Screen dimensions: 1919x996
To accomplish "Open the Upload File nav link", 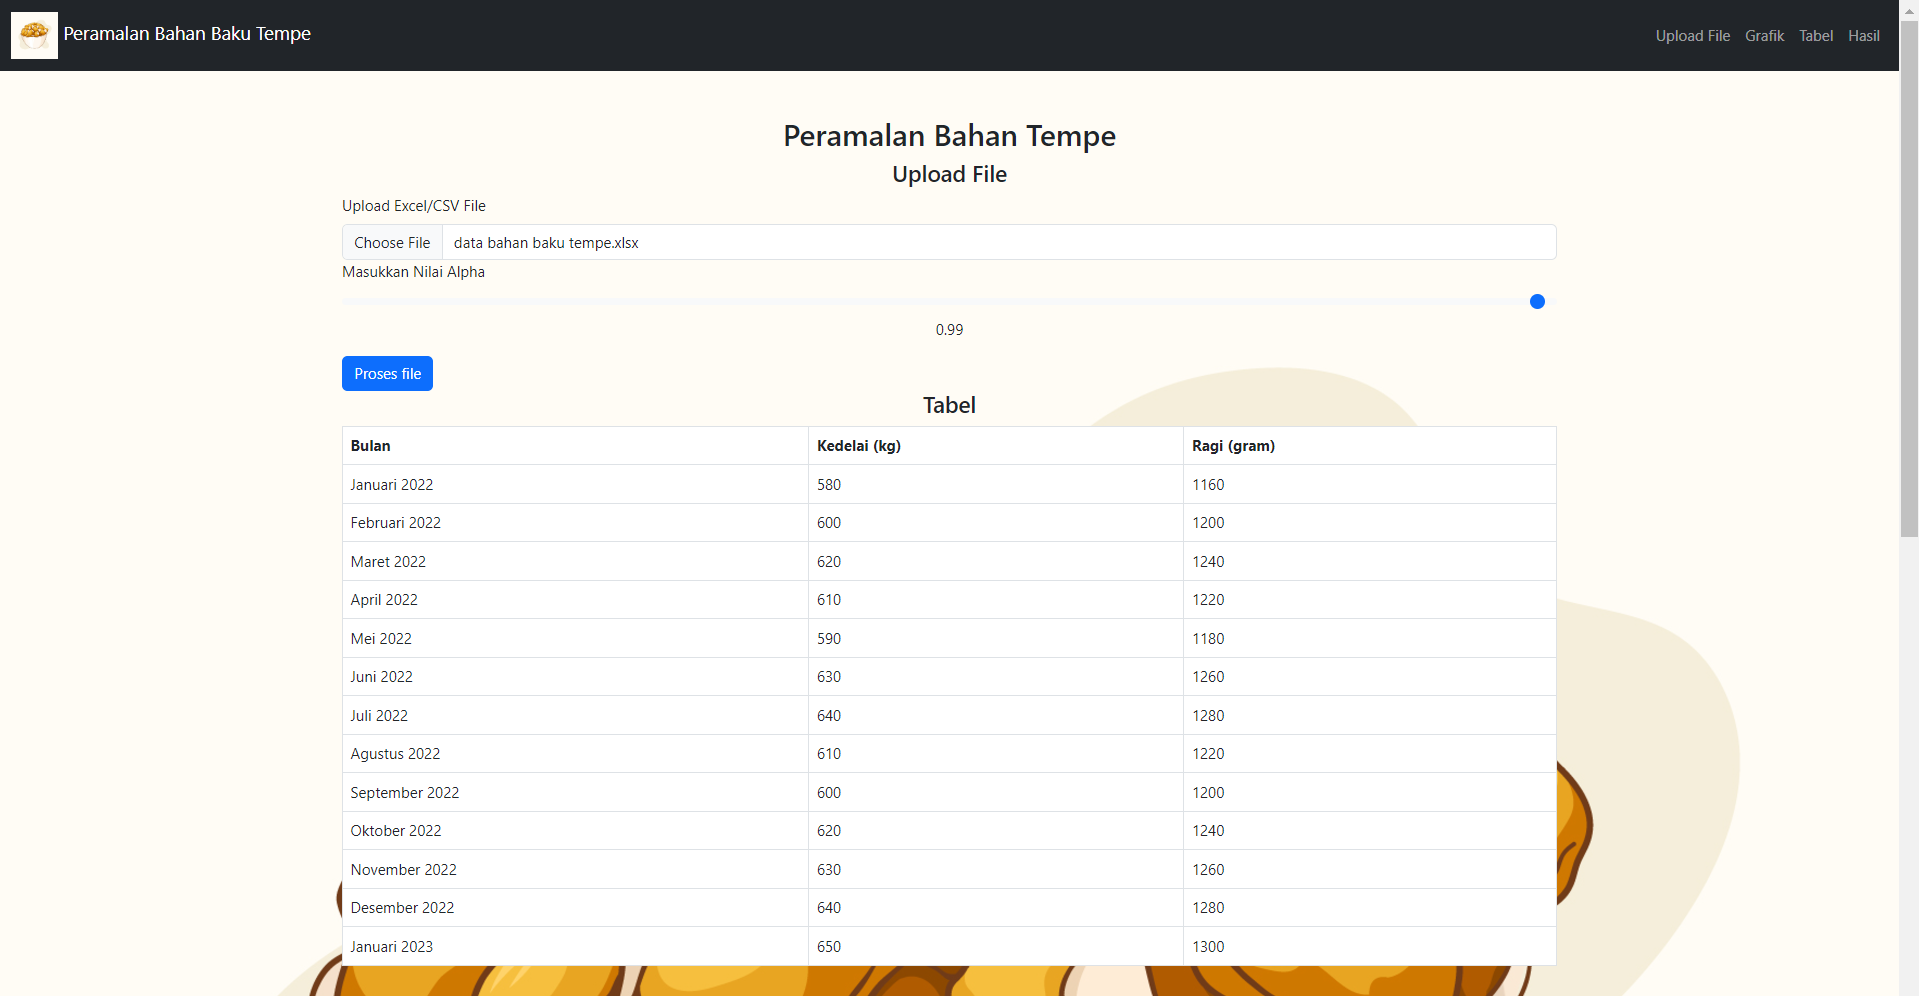I will tap(1692, 36).
